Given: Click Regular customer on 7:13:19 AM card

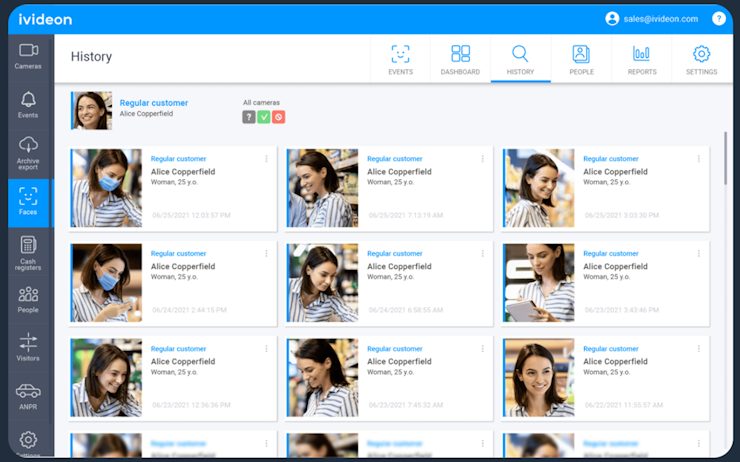Looking at the screenshot, I should (x=395, y=159).
